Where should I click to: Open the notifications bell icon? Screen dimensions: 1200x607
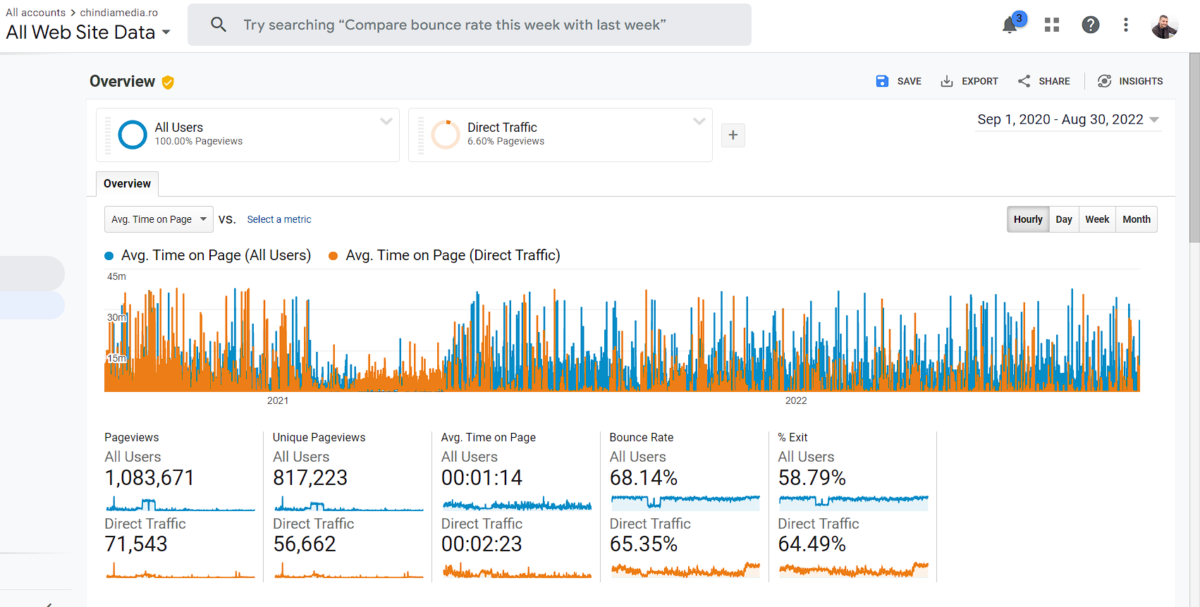(x=1010, y=26)
